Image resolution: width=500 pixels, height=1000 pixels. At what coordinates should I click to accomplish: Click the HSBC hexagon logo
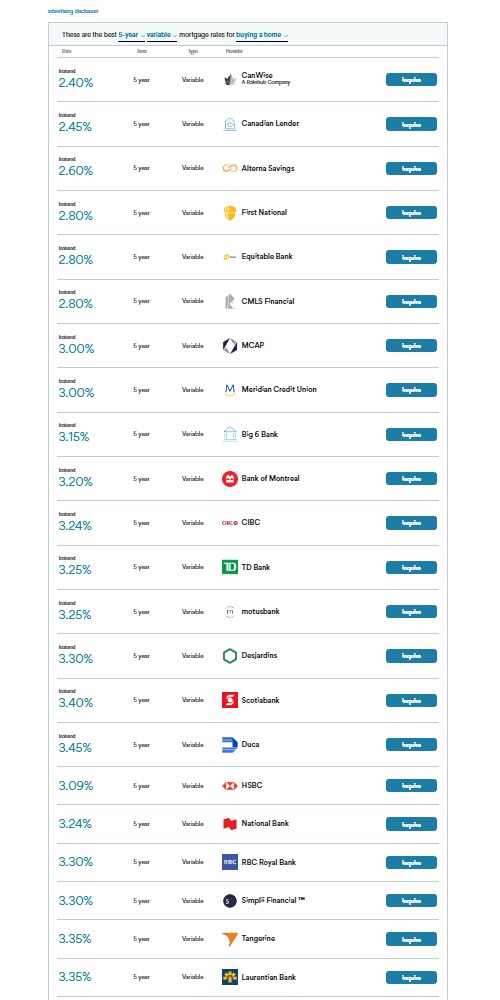[230, 786]
